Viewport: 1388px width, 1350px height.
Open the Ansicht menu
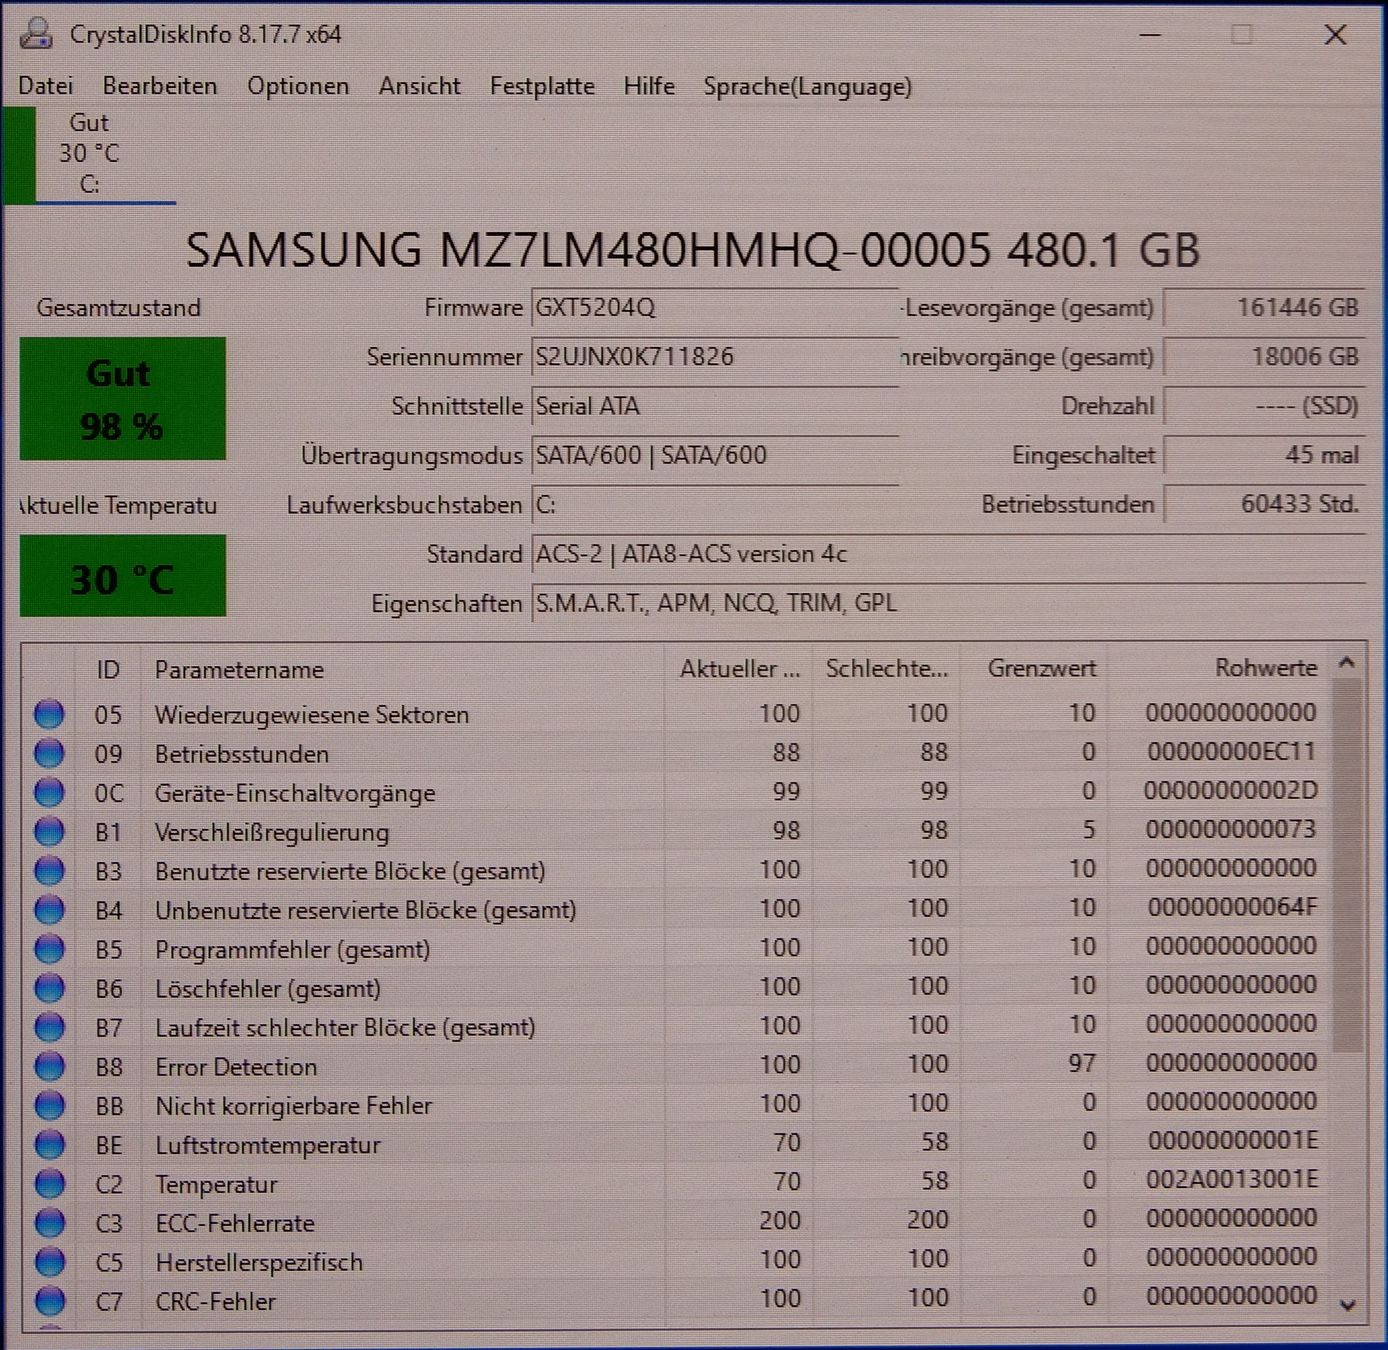coord(420,86)
